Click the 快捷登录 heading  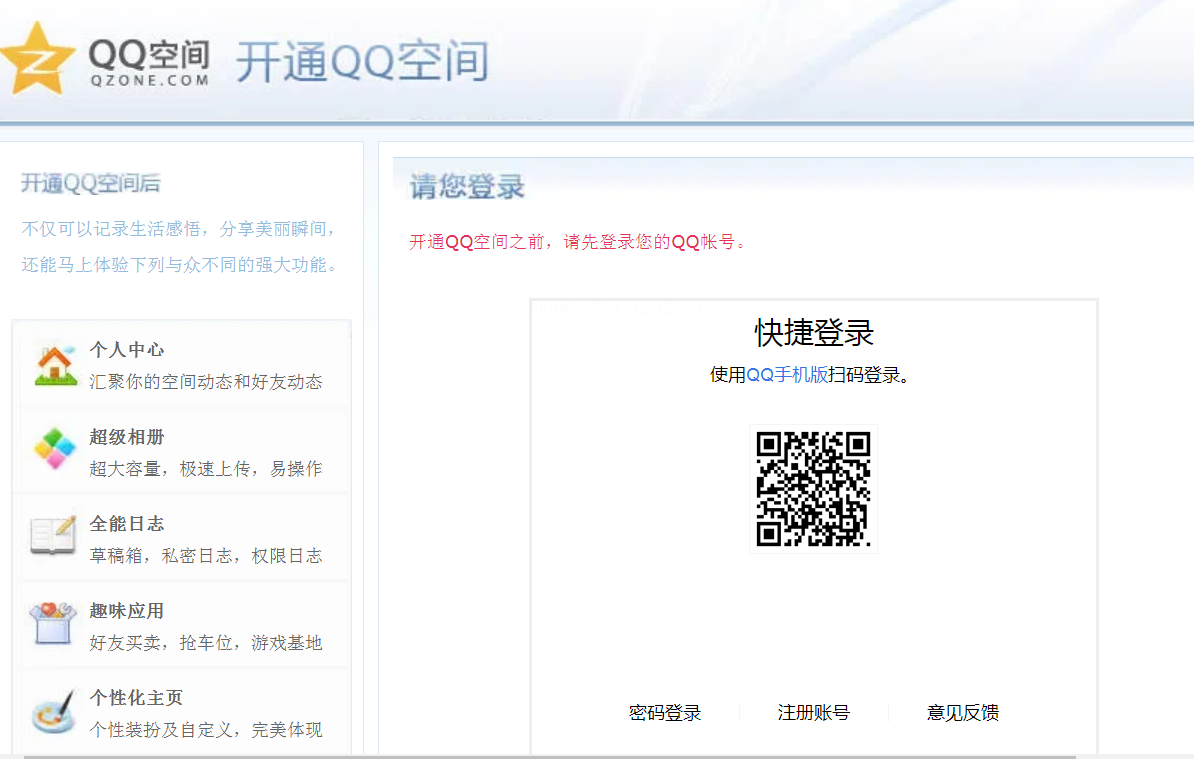coord(814,333)
